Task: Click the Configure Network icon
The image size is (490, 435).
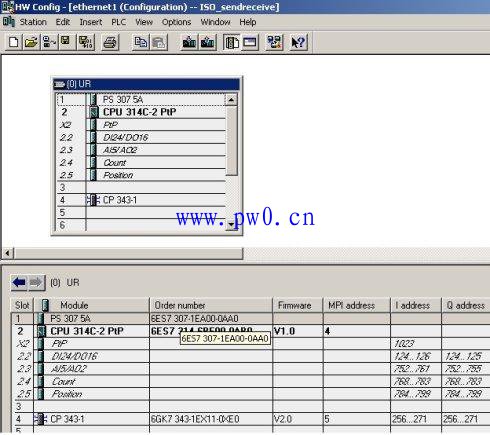Action: pyautogui.click(x=274, y=42)
